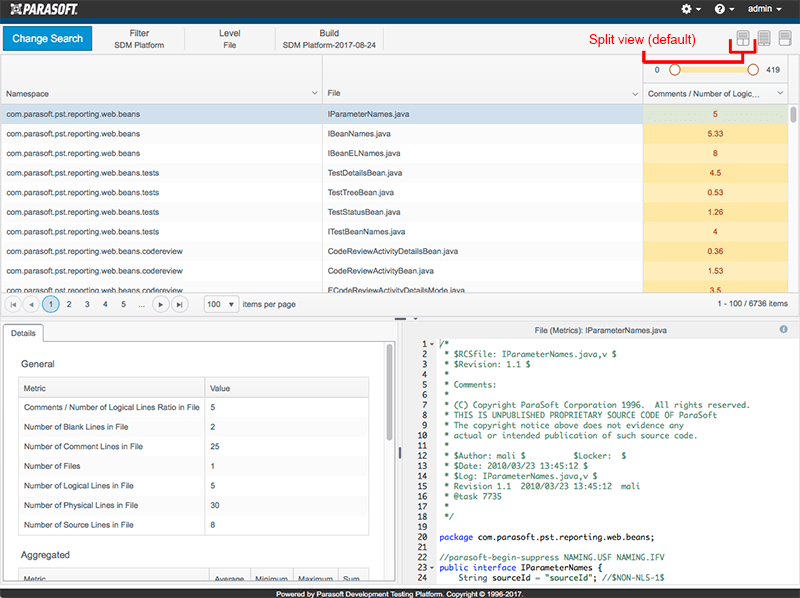Go to page 4
This screenshot has width=800, height=598.
click(105, 305)
